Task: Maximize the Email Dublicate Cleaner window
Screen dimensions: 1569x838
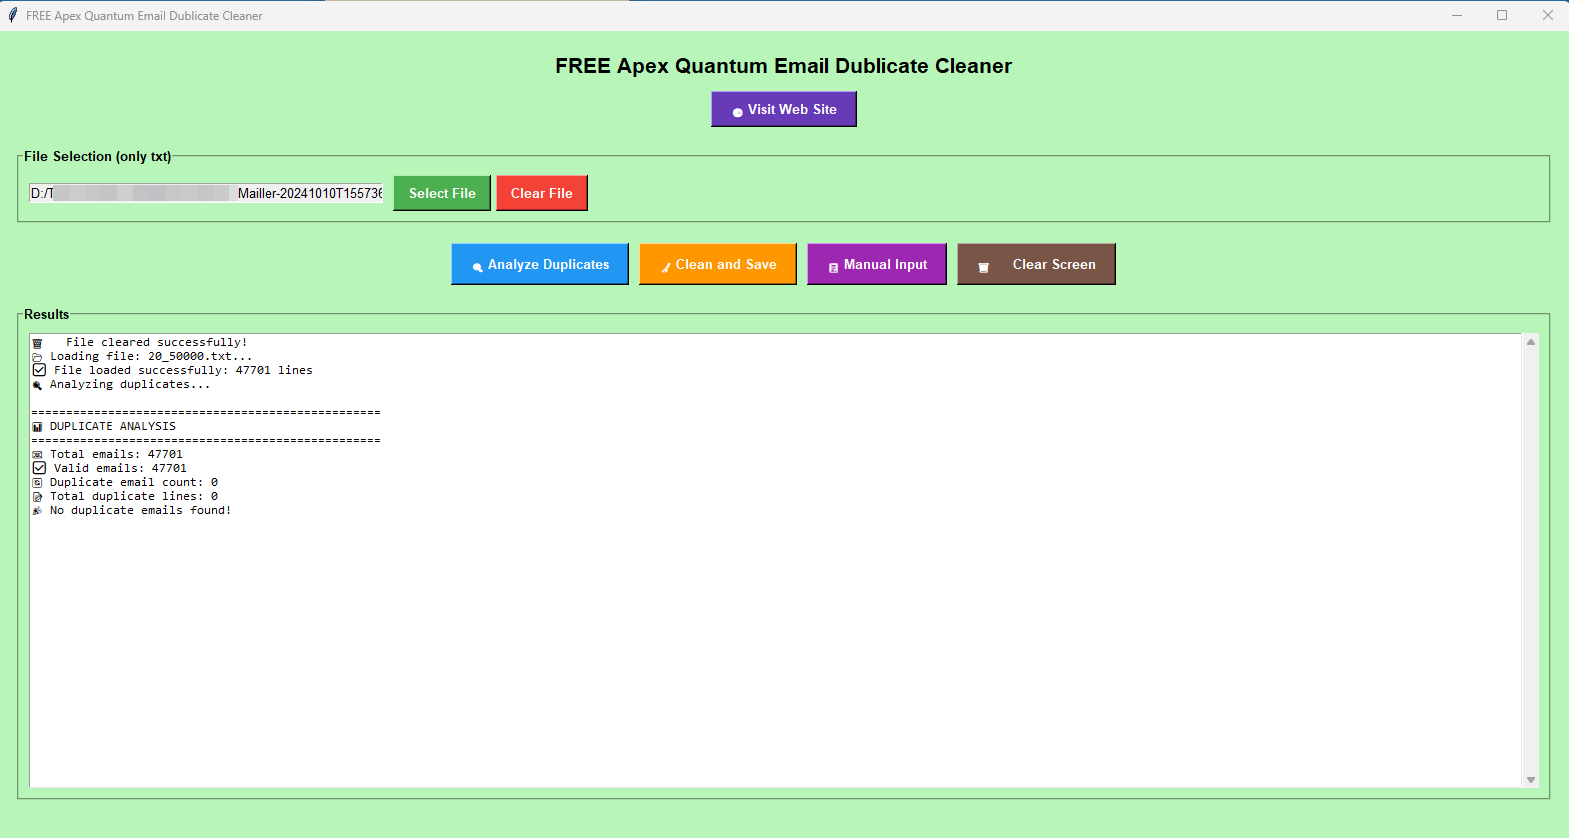Action: point(1501,15)
